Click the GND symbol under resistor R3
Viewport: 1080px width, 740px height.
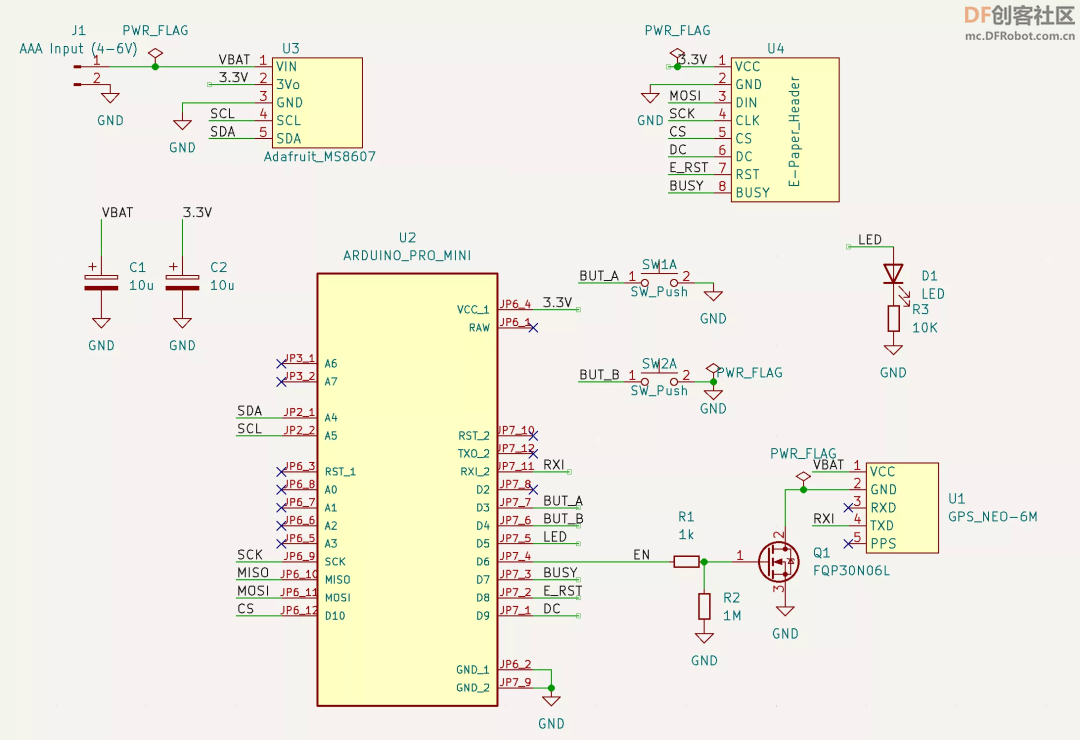893,349
